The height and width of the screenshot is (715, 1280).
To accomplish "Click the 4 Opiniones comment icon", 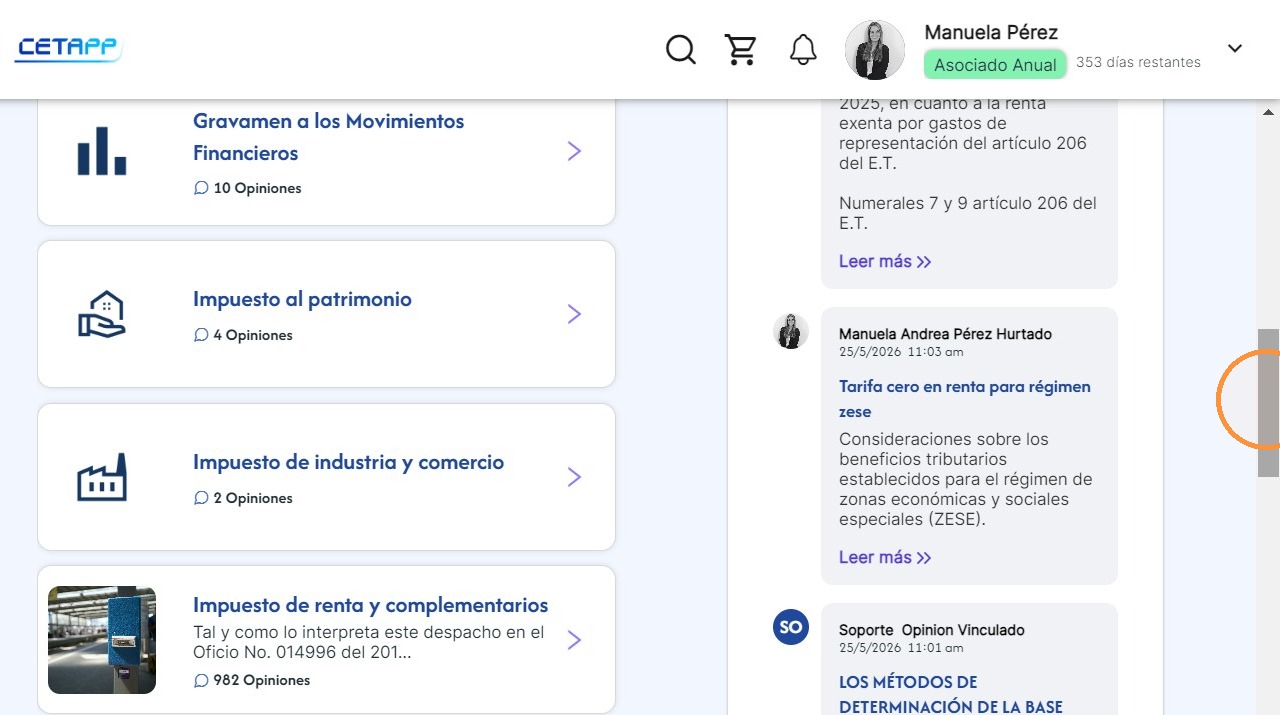I will 201,335.
